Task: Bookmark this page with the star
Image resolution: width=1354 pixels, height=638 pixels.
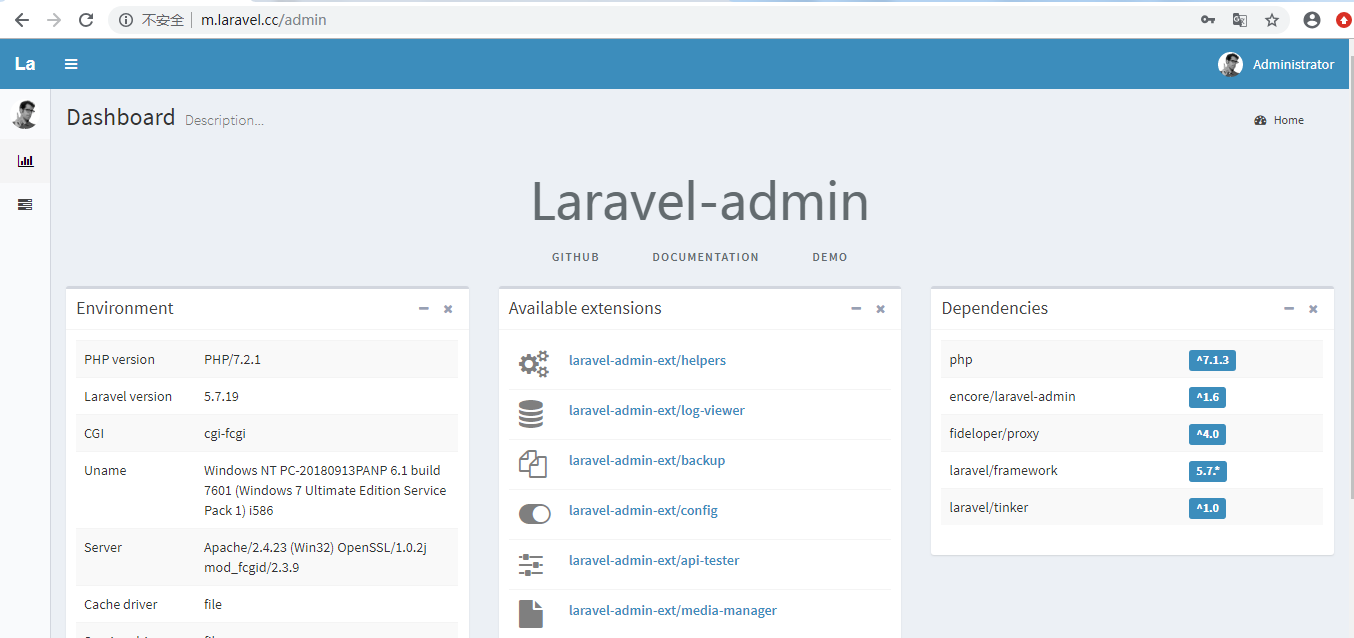Action: click(x=1272, y=20)
